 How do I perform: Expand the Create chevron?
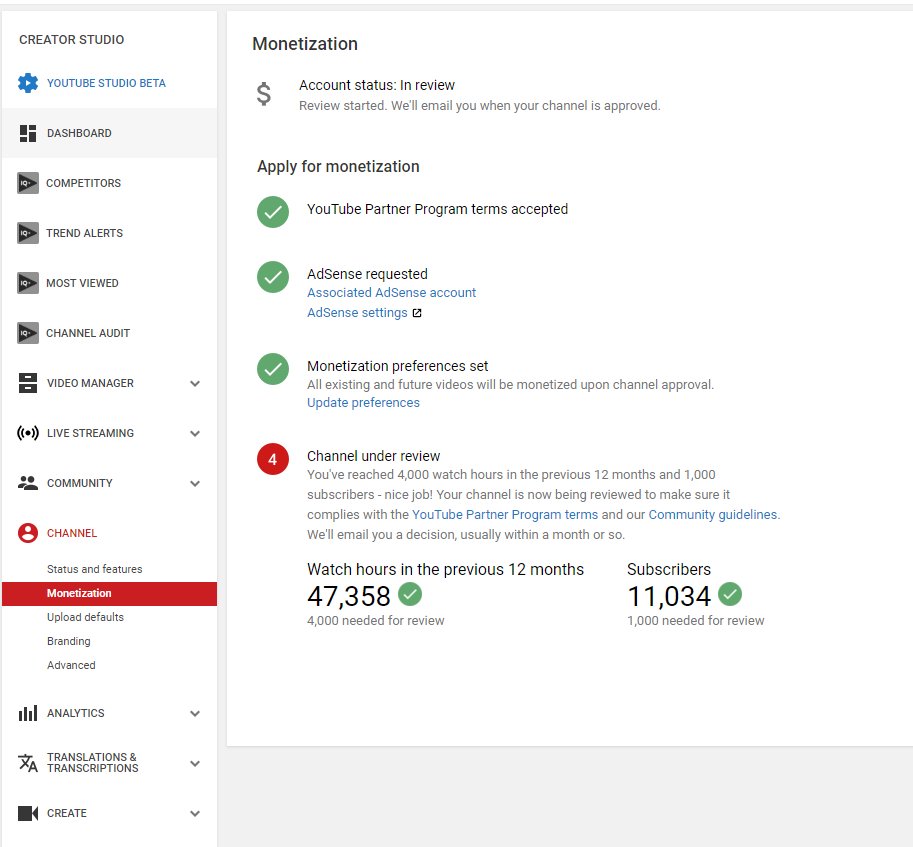(195, 814)
